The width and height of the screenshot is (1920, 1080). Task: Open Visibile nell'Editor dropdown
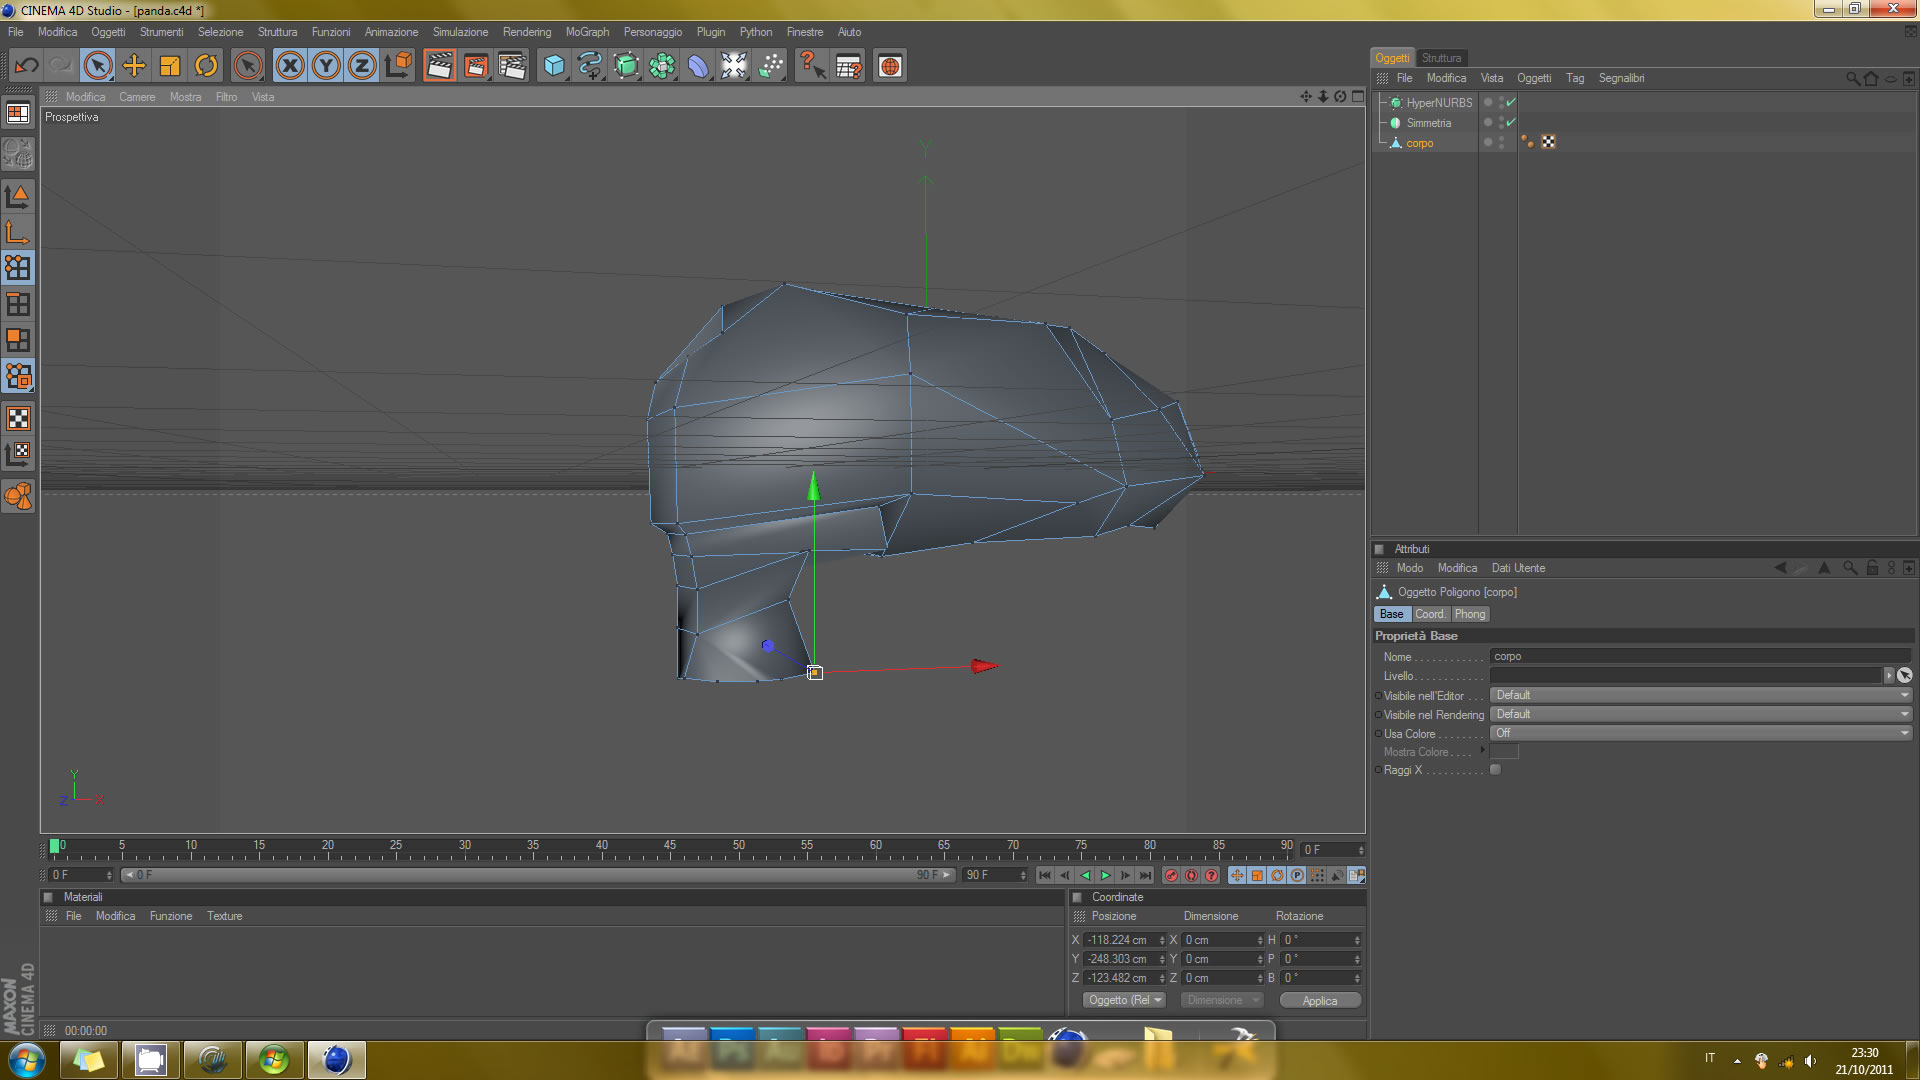1700,695
